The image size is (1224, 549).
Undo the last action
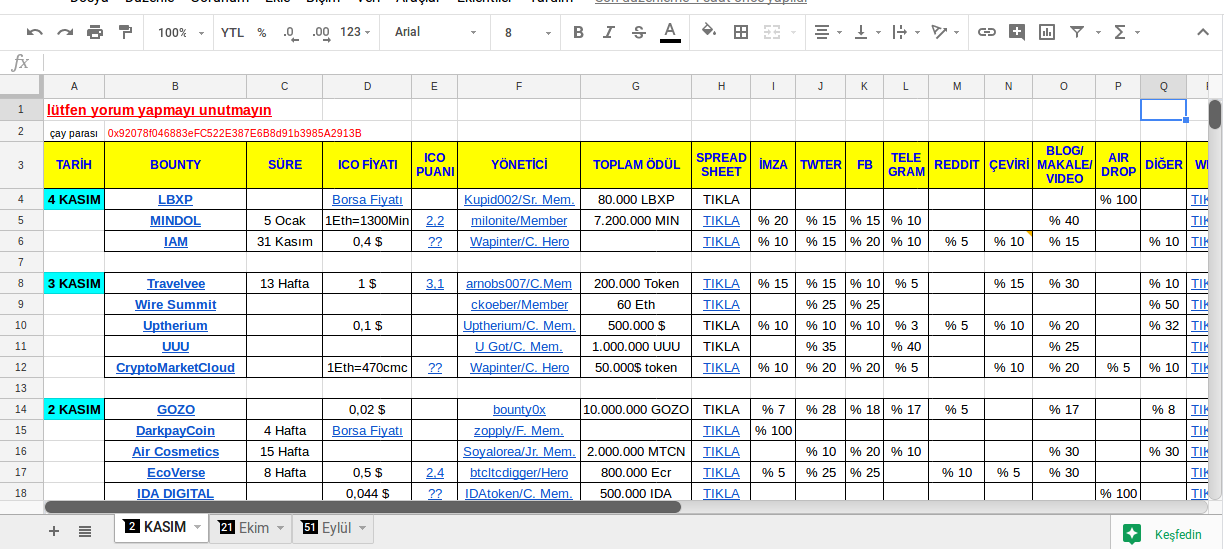pos(35,32)
